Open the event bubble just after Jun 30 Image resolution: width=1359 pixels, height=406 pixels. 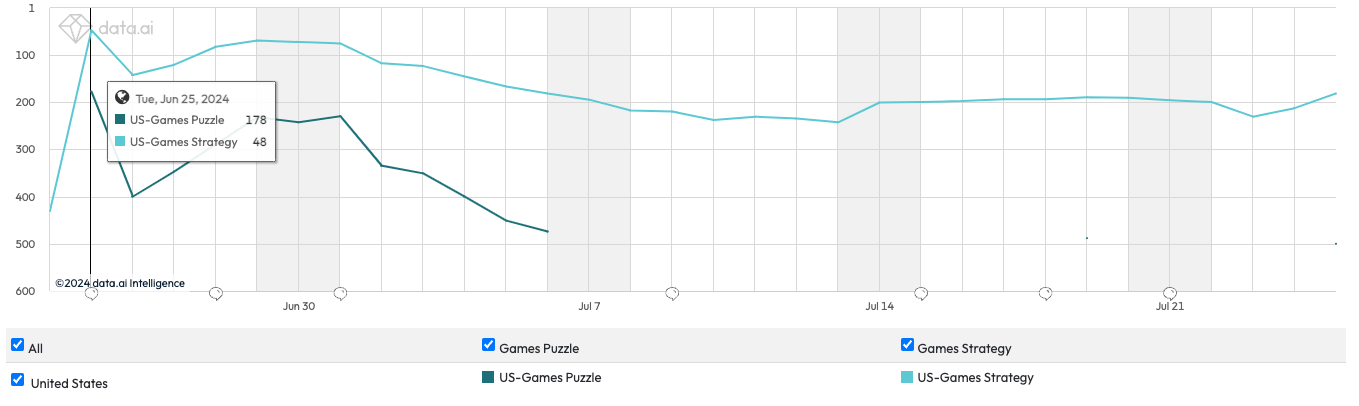(340, 293)
